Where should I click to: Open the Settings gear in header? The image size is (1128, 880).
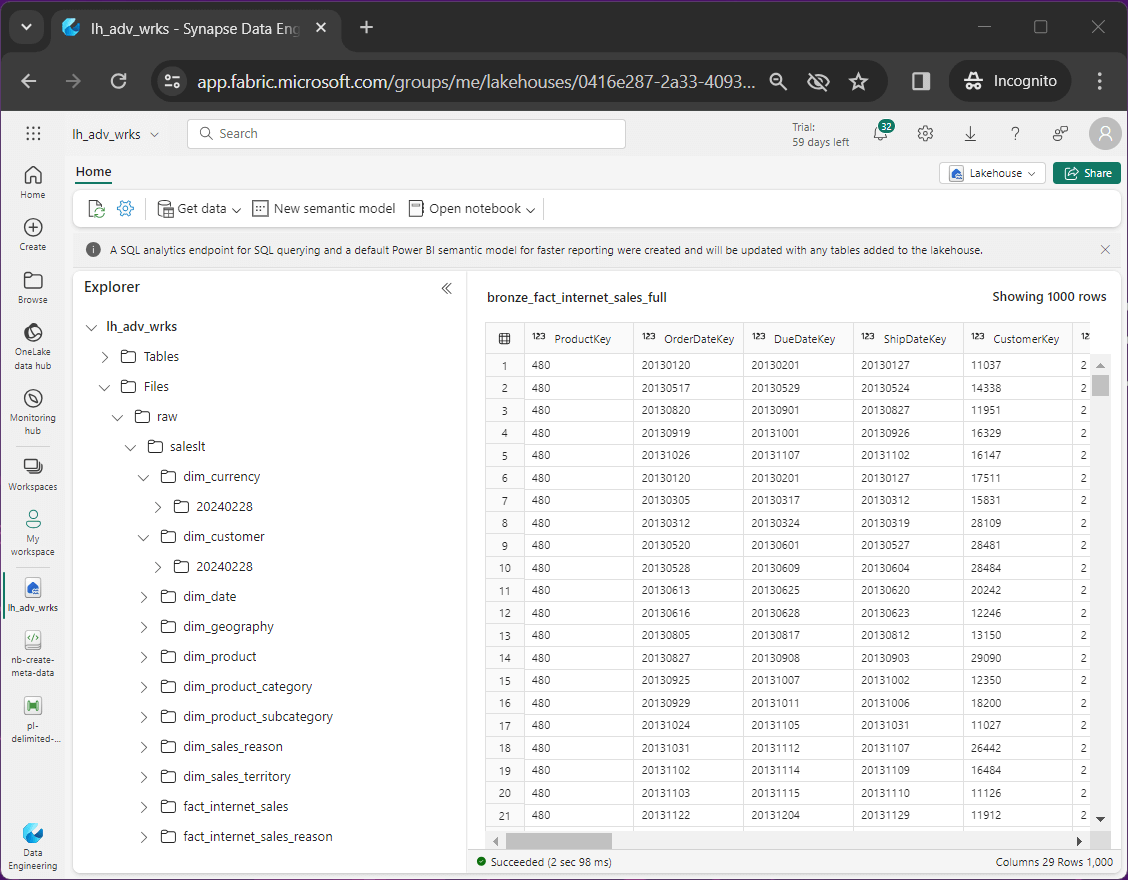925,134
